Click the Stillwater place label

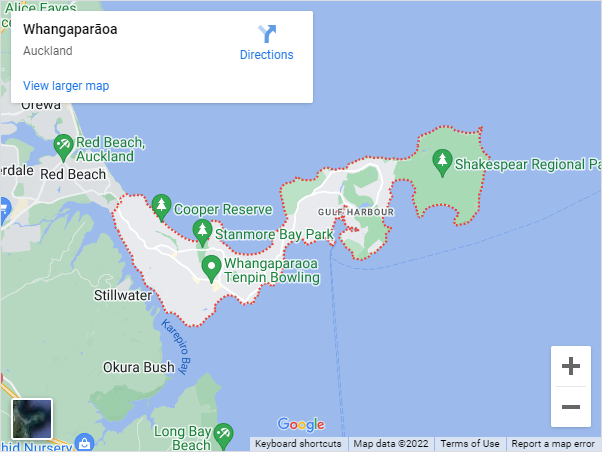pos(123,295)
